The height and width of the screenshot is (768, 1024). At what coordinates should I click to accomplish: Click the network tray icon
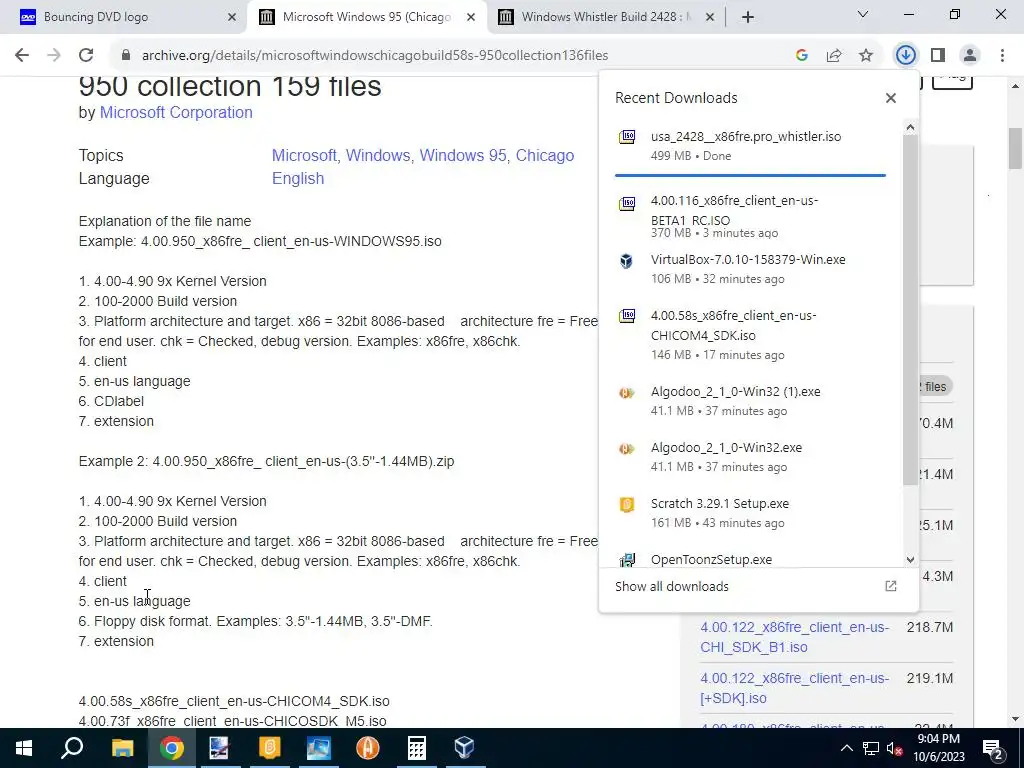click(871, 748)
